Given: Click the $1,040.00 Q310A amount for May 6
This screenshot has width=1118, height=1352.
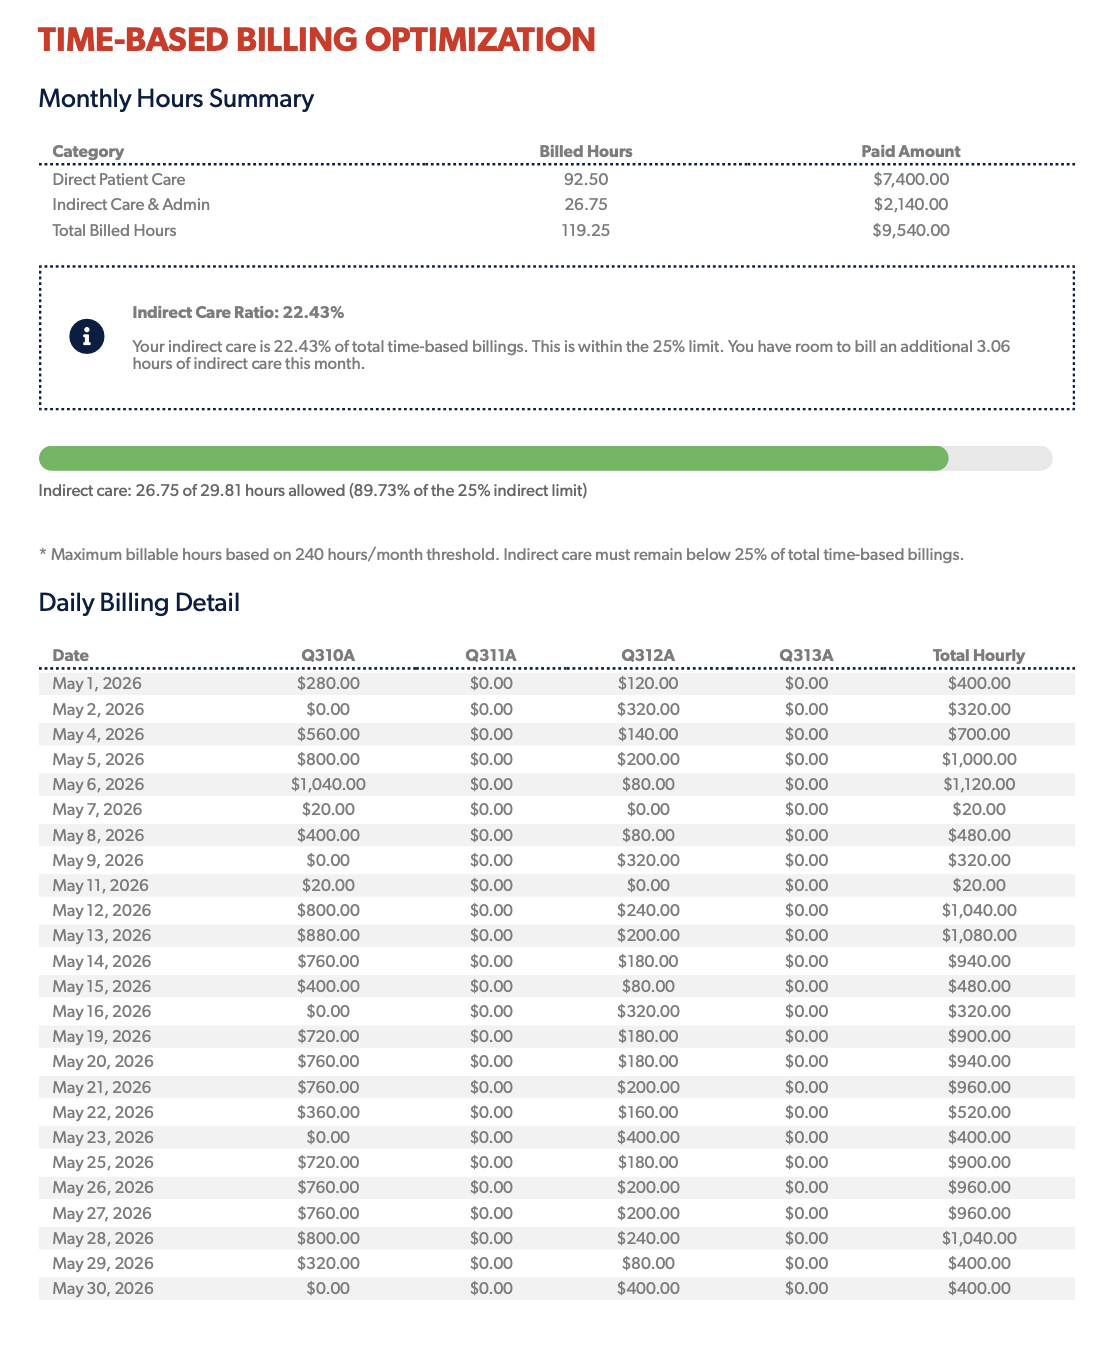Looking at the screenshot, I should (x=328, y=785).
